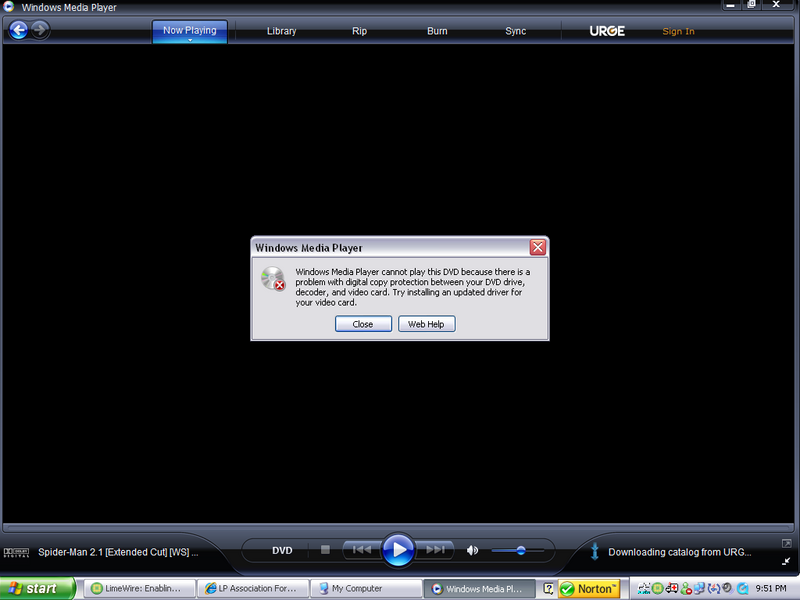Click the QuickTime tray icon
The image size is (800, 600).
point(743,589)
